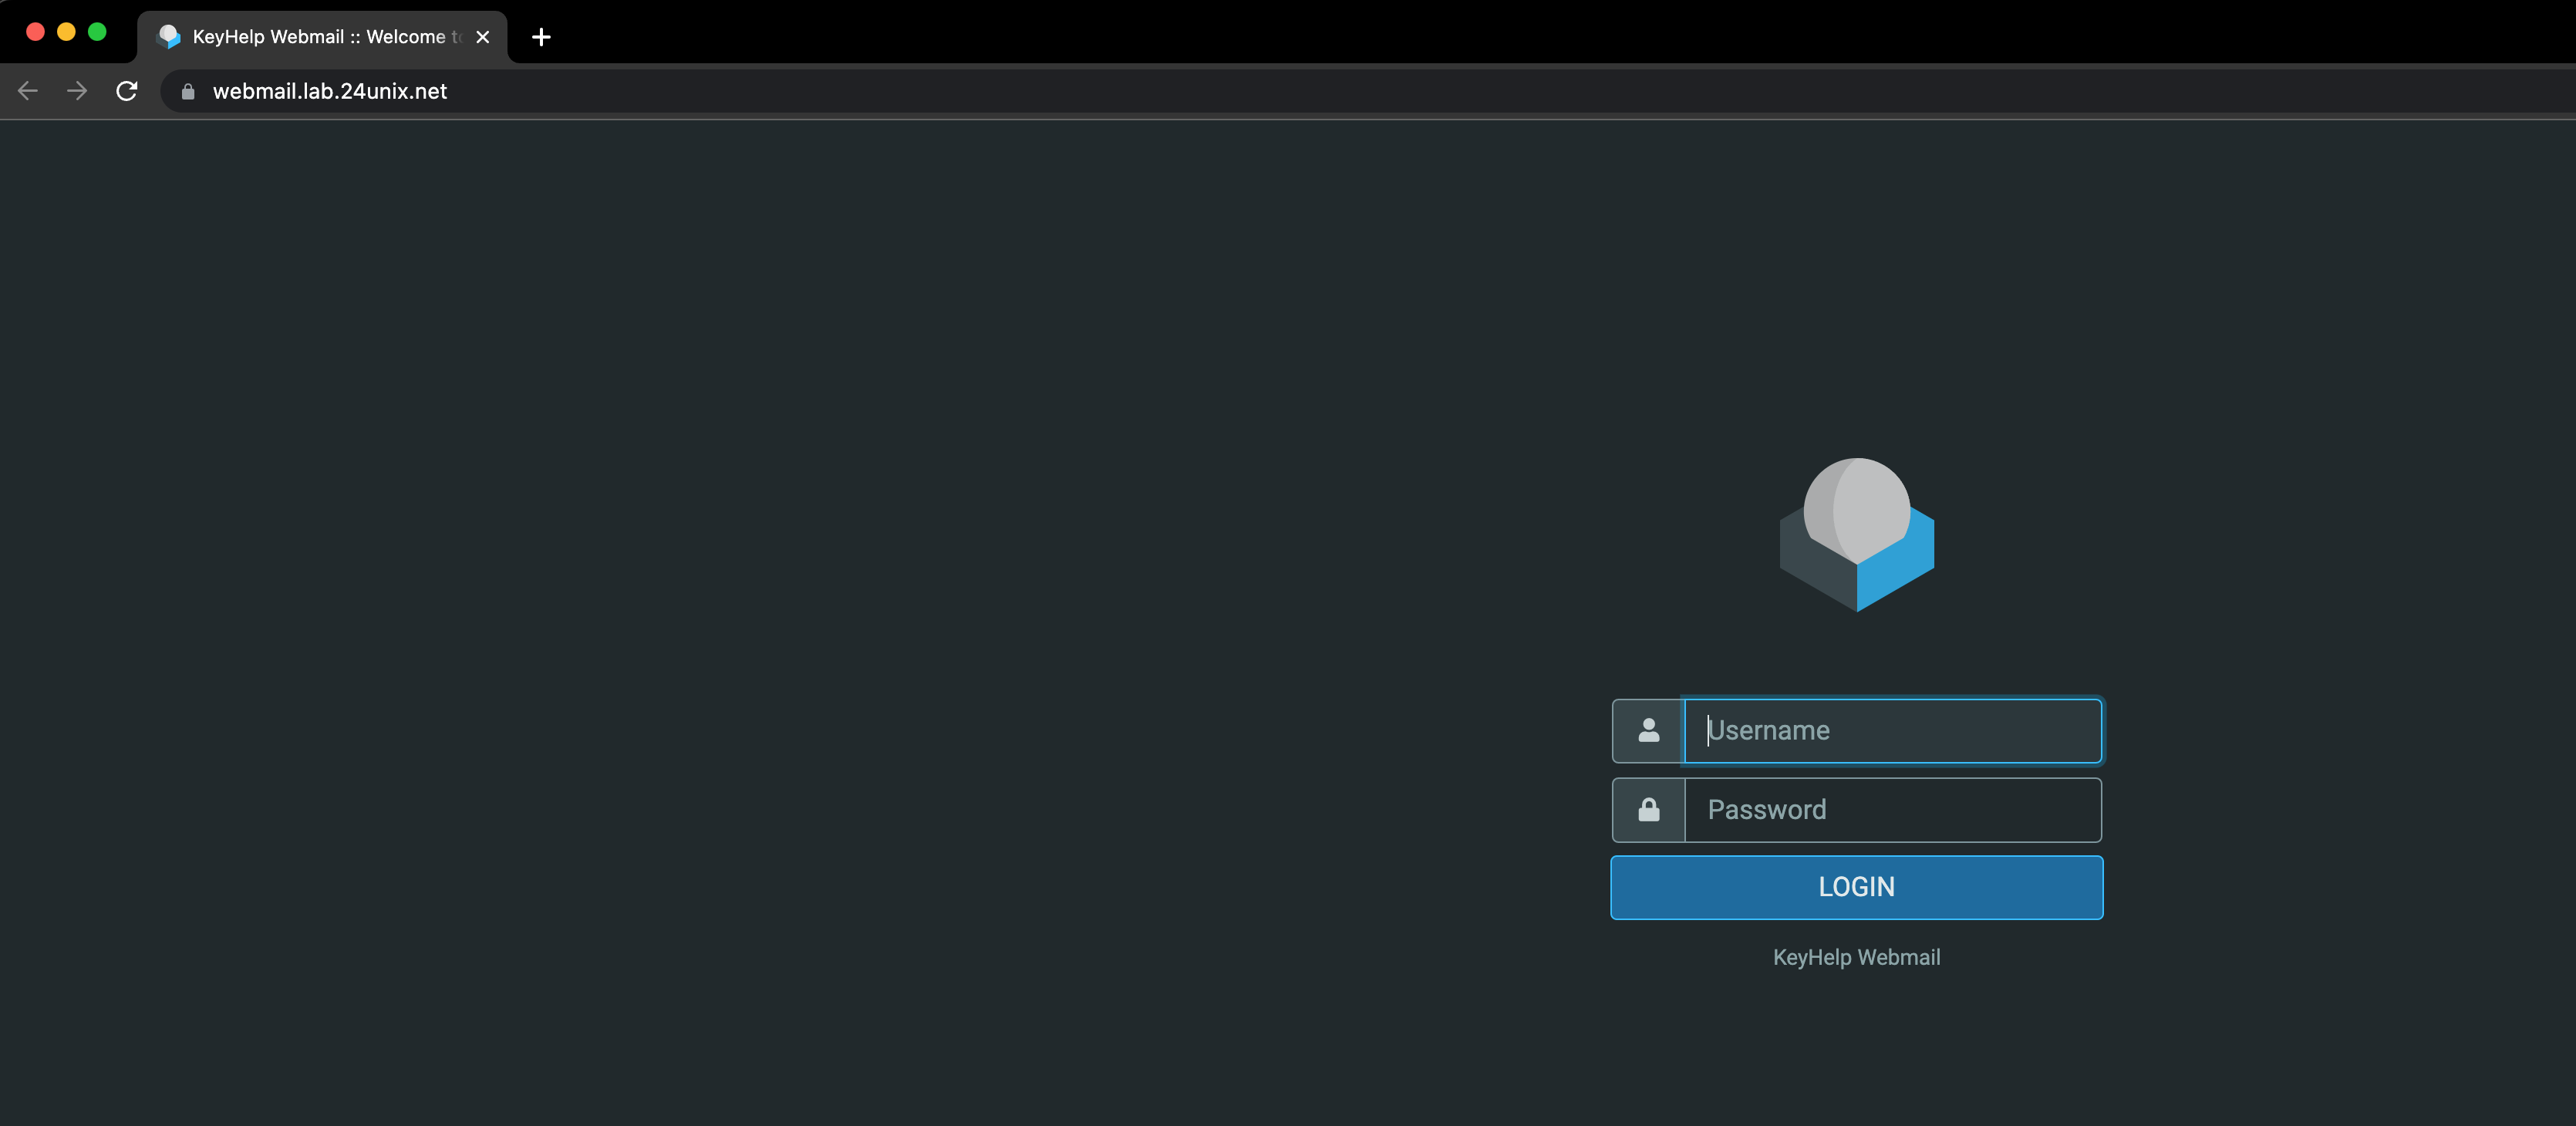Click the back navigation arrow
Screen dimensions: 2576x1126
[x=28, y=91]
